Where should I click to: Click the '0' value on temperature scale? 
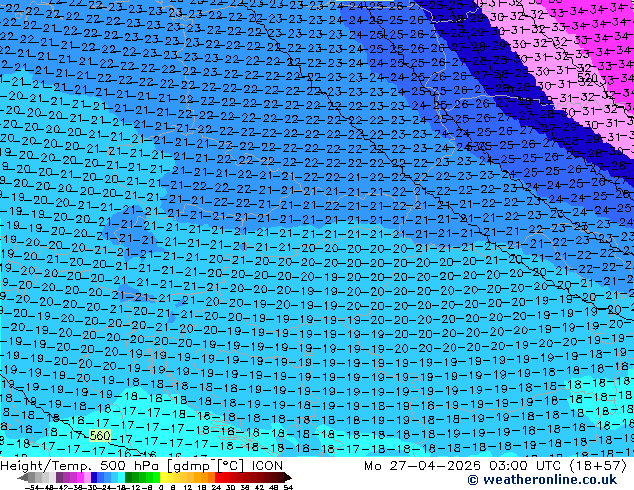(161, 488)
